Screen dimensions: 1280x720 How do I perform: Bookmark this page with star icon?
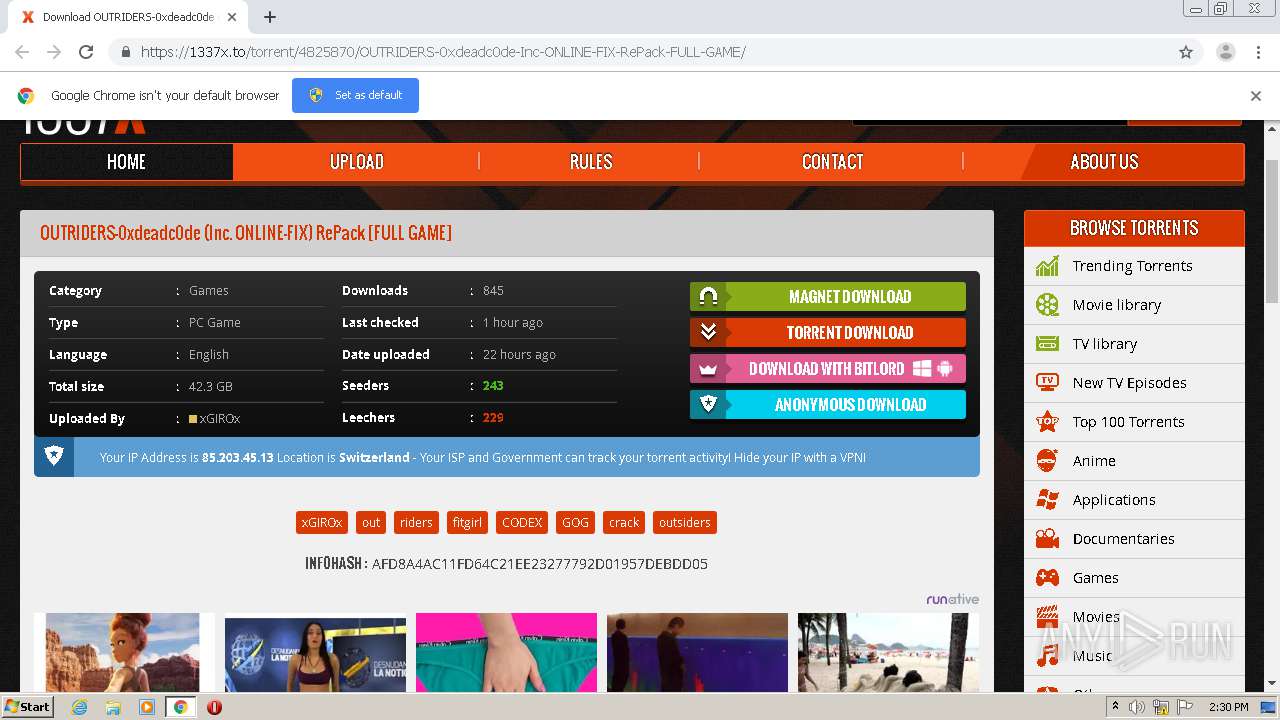click(1186, 52)
